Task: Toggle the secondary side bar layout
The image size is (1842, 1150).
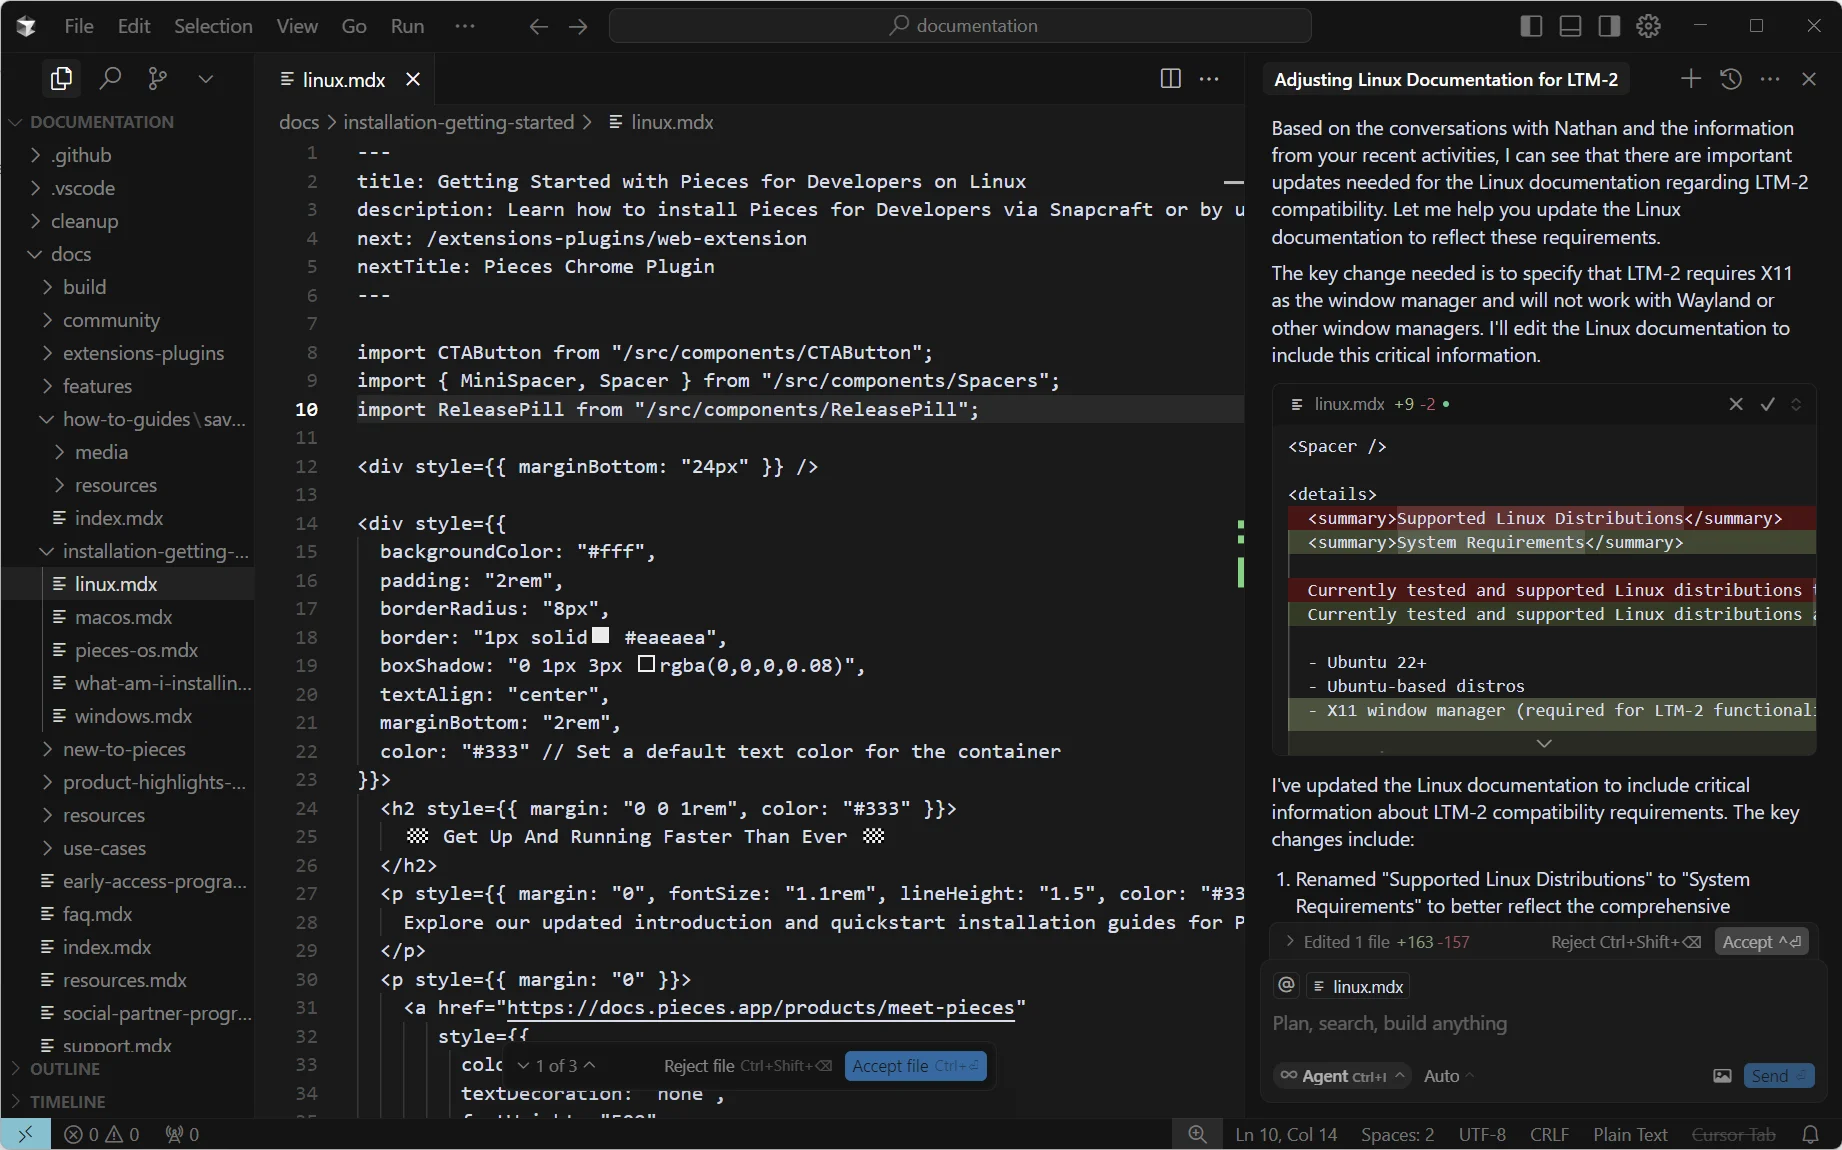Action: (1609, 26)
